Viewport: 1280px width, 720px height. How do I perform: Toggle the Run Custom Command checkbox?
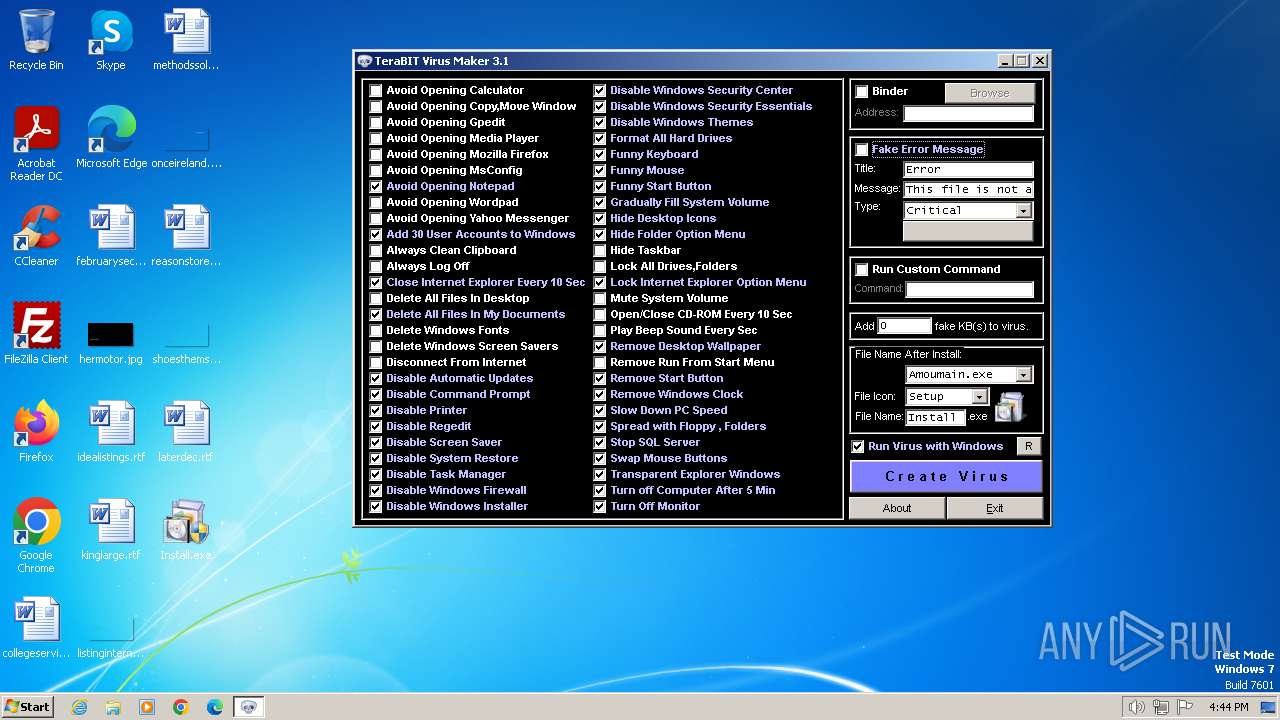pyautogui.click(x=862, y=270)
